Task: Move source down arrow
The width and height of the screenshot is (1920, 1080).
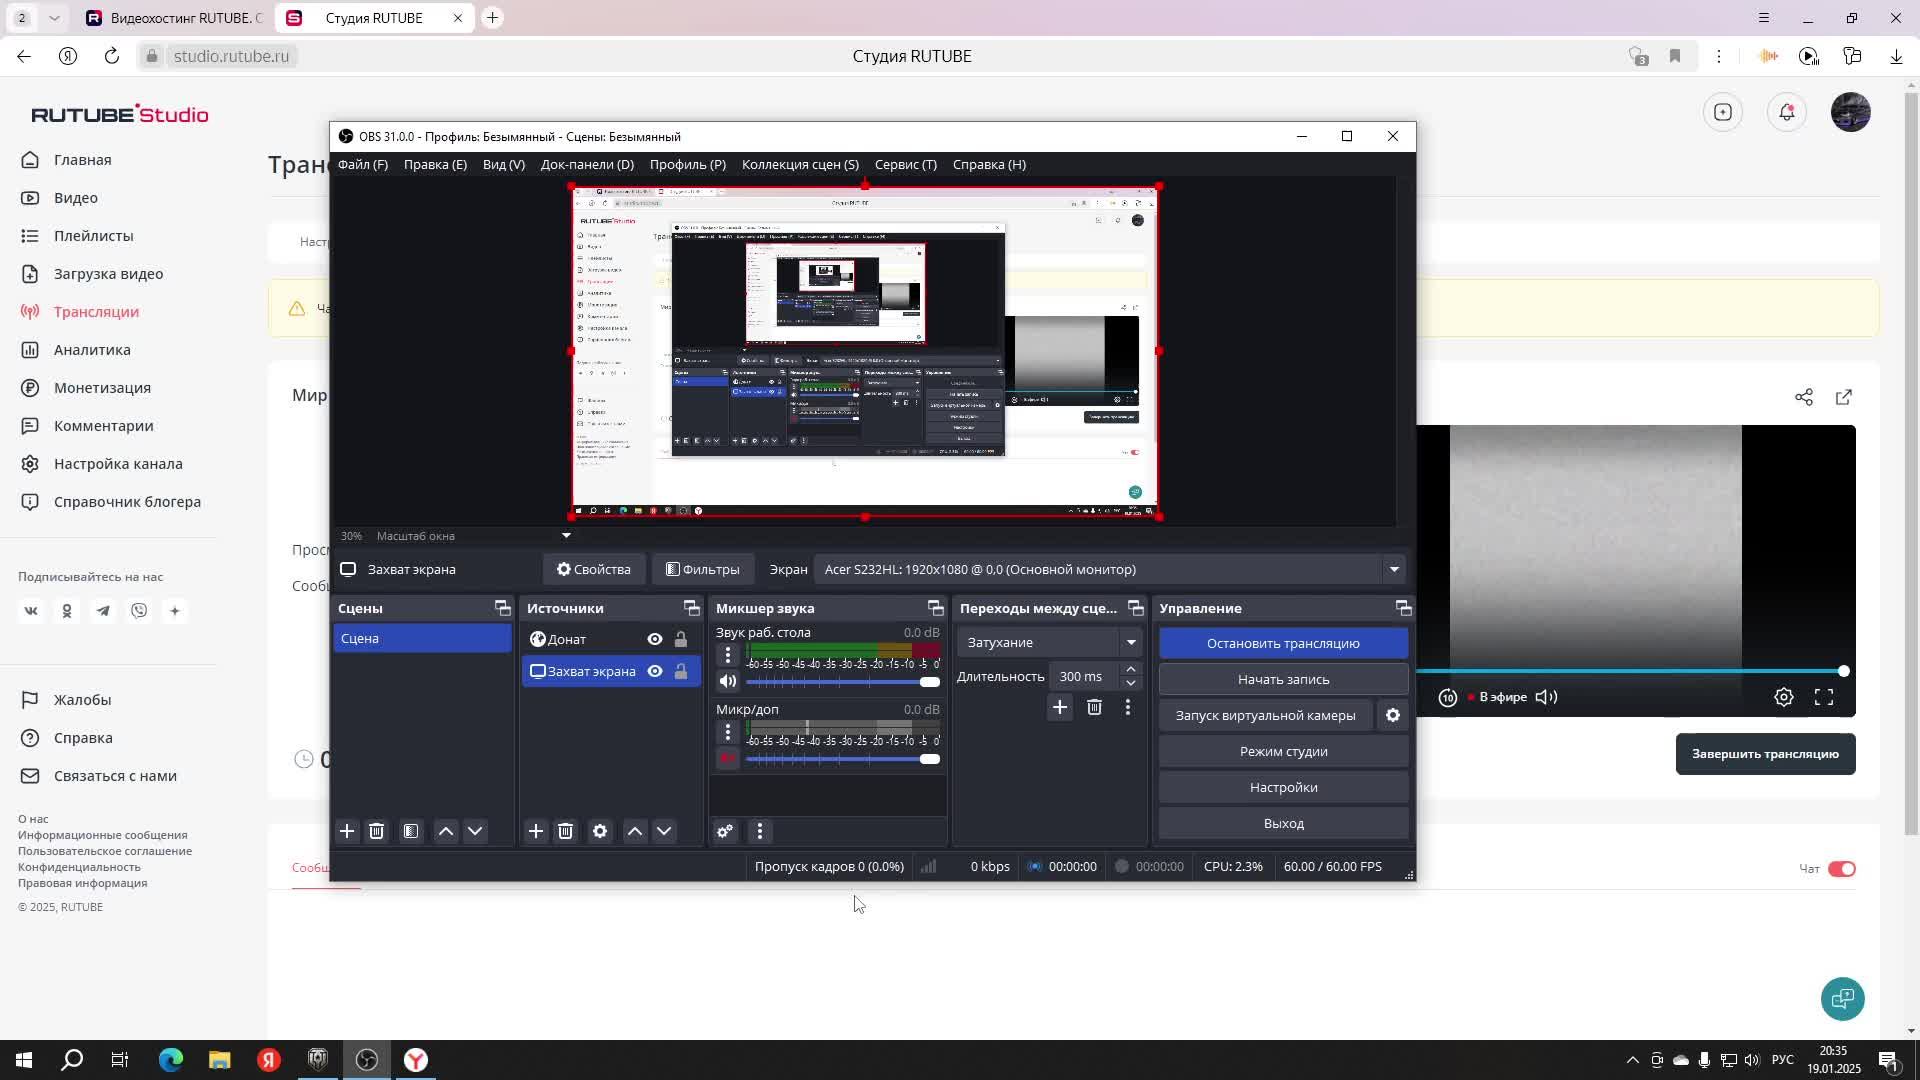Action: click(664, 831)
